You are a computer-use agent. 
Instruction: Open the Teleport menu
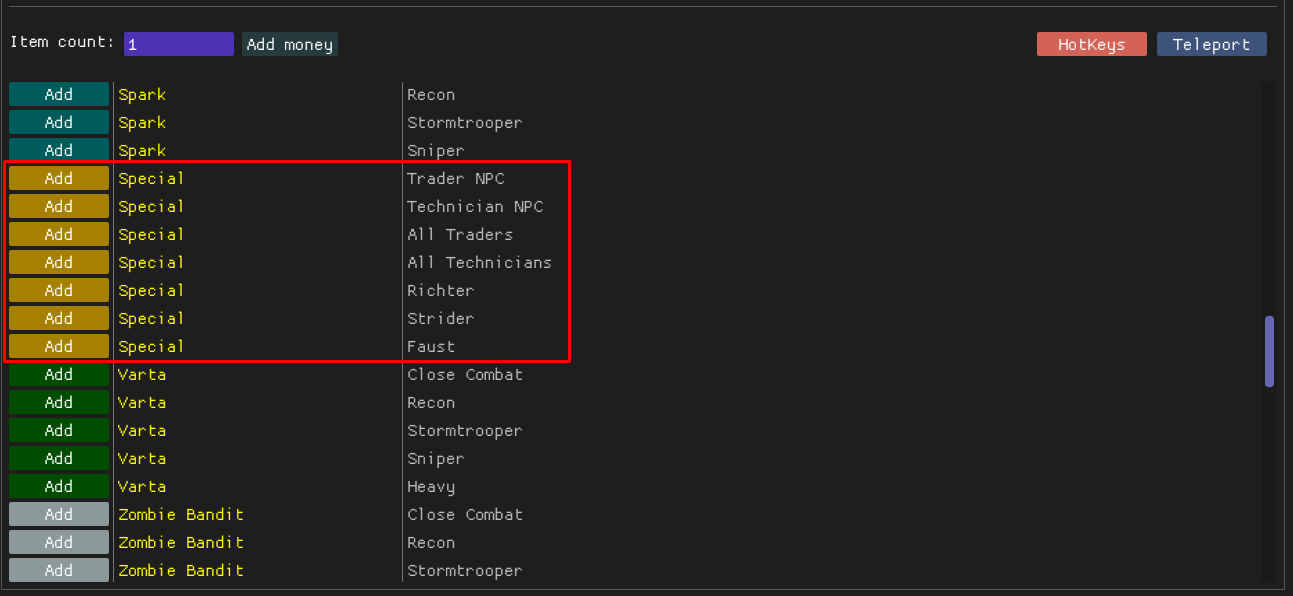(x=1211, y=45)
